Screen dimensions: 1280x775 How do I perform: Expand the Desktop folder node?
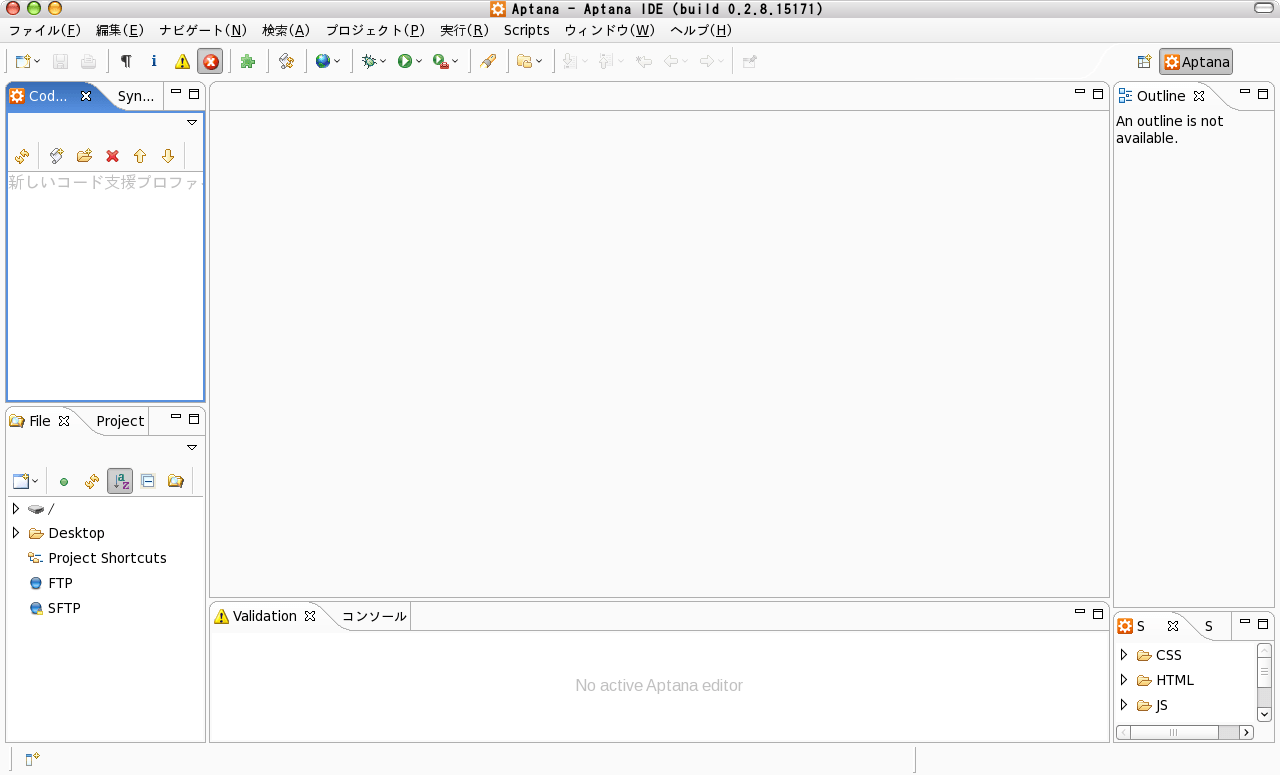point(16,533)
